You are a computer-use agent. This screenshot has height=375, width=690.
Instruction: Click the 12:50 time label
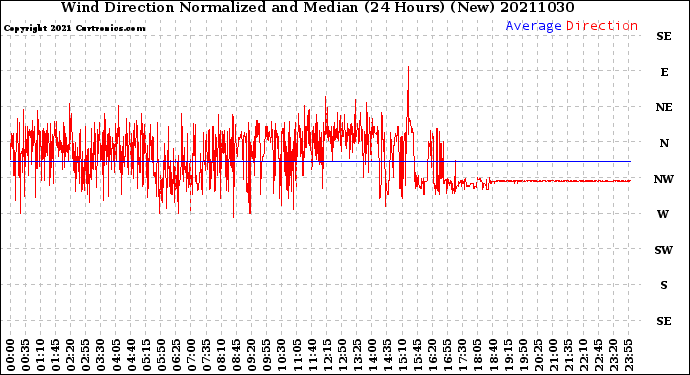pyautogui.click(x=341, y=355)
